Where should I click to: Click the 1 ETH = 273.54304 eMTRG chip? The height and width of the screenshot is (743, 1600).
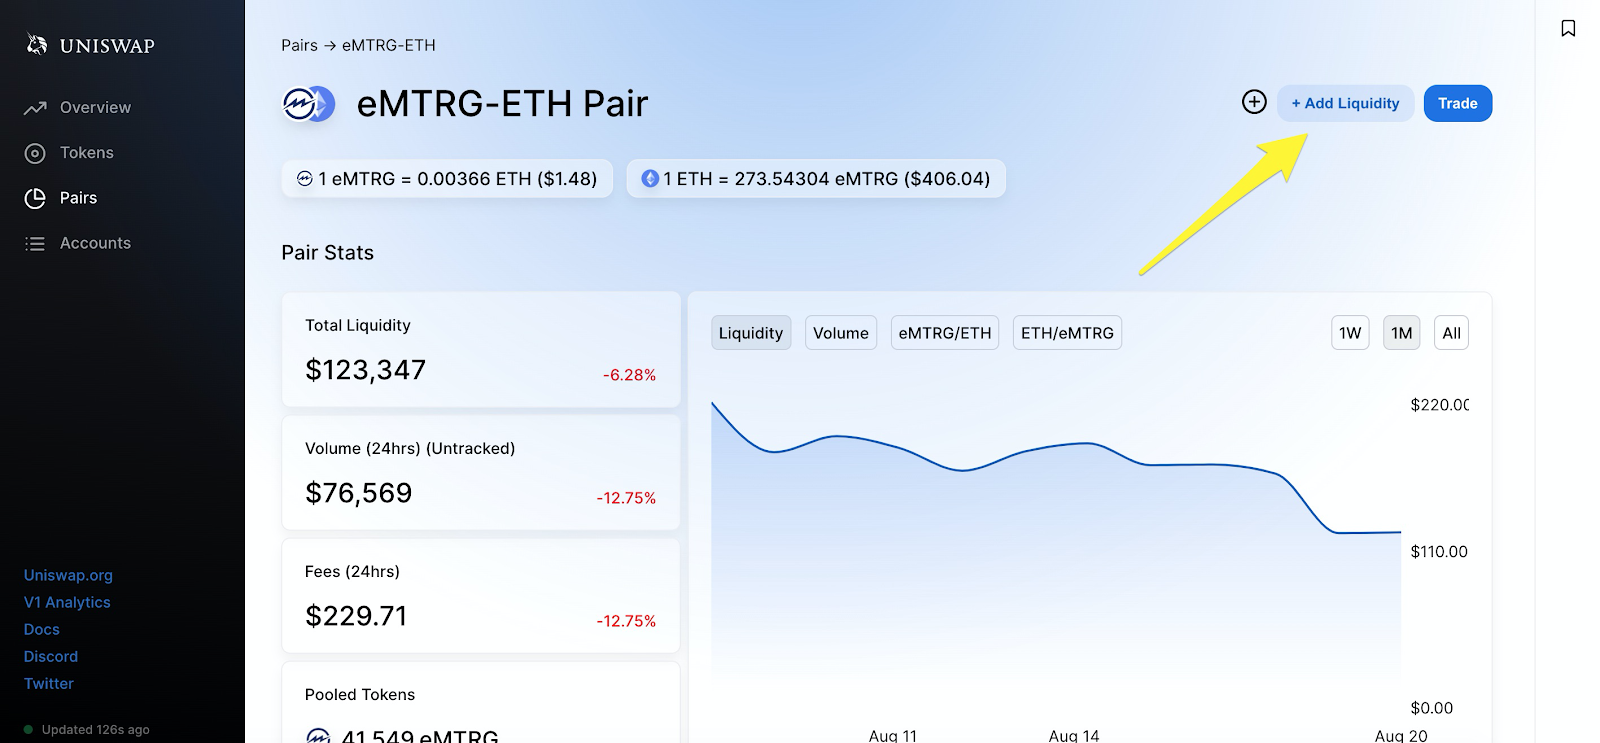point(816,179)
